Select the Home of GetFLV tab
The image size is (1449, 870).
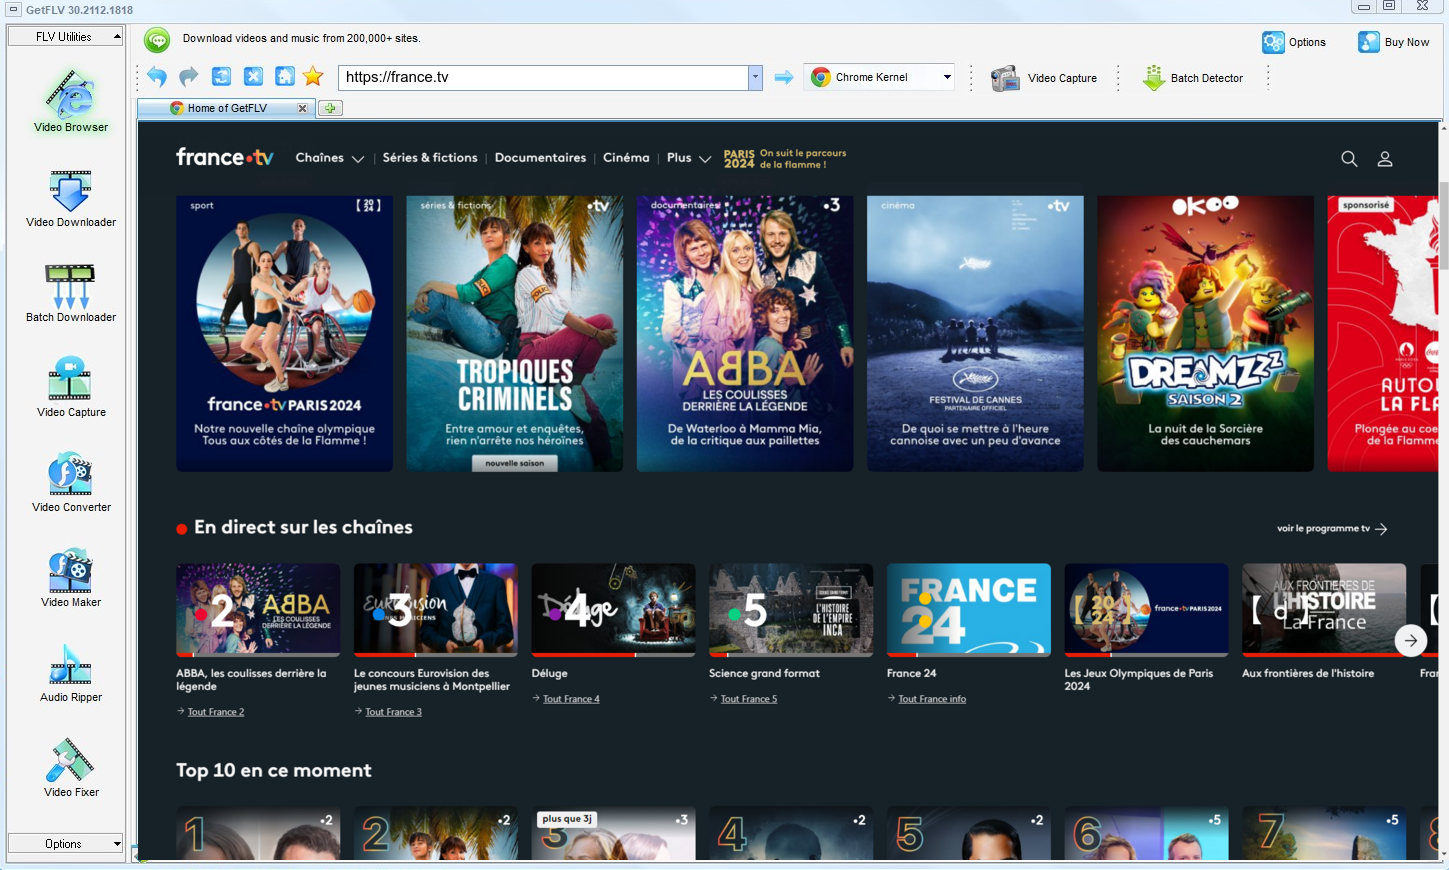coord(227,108)
